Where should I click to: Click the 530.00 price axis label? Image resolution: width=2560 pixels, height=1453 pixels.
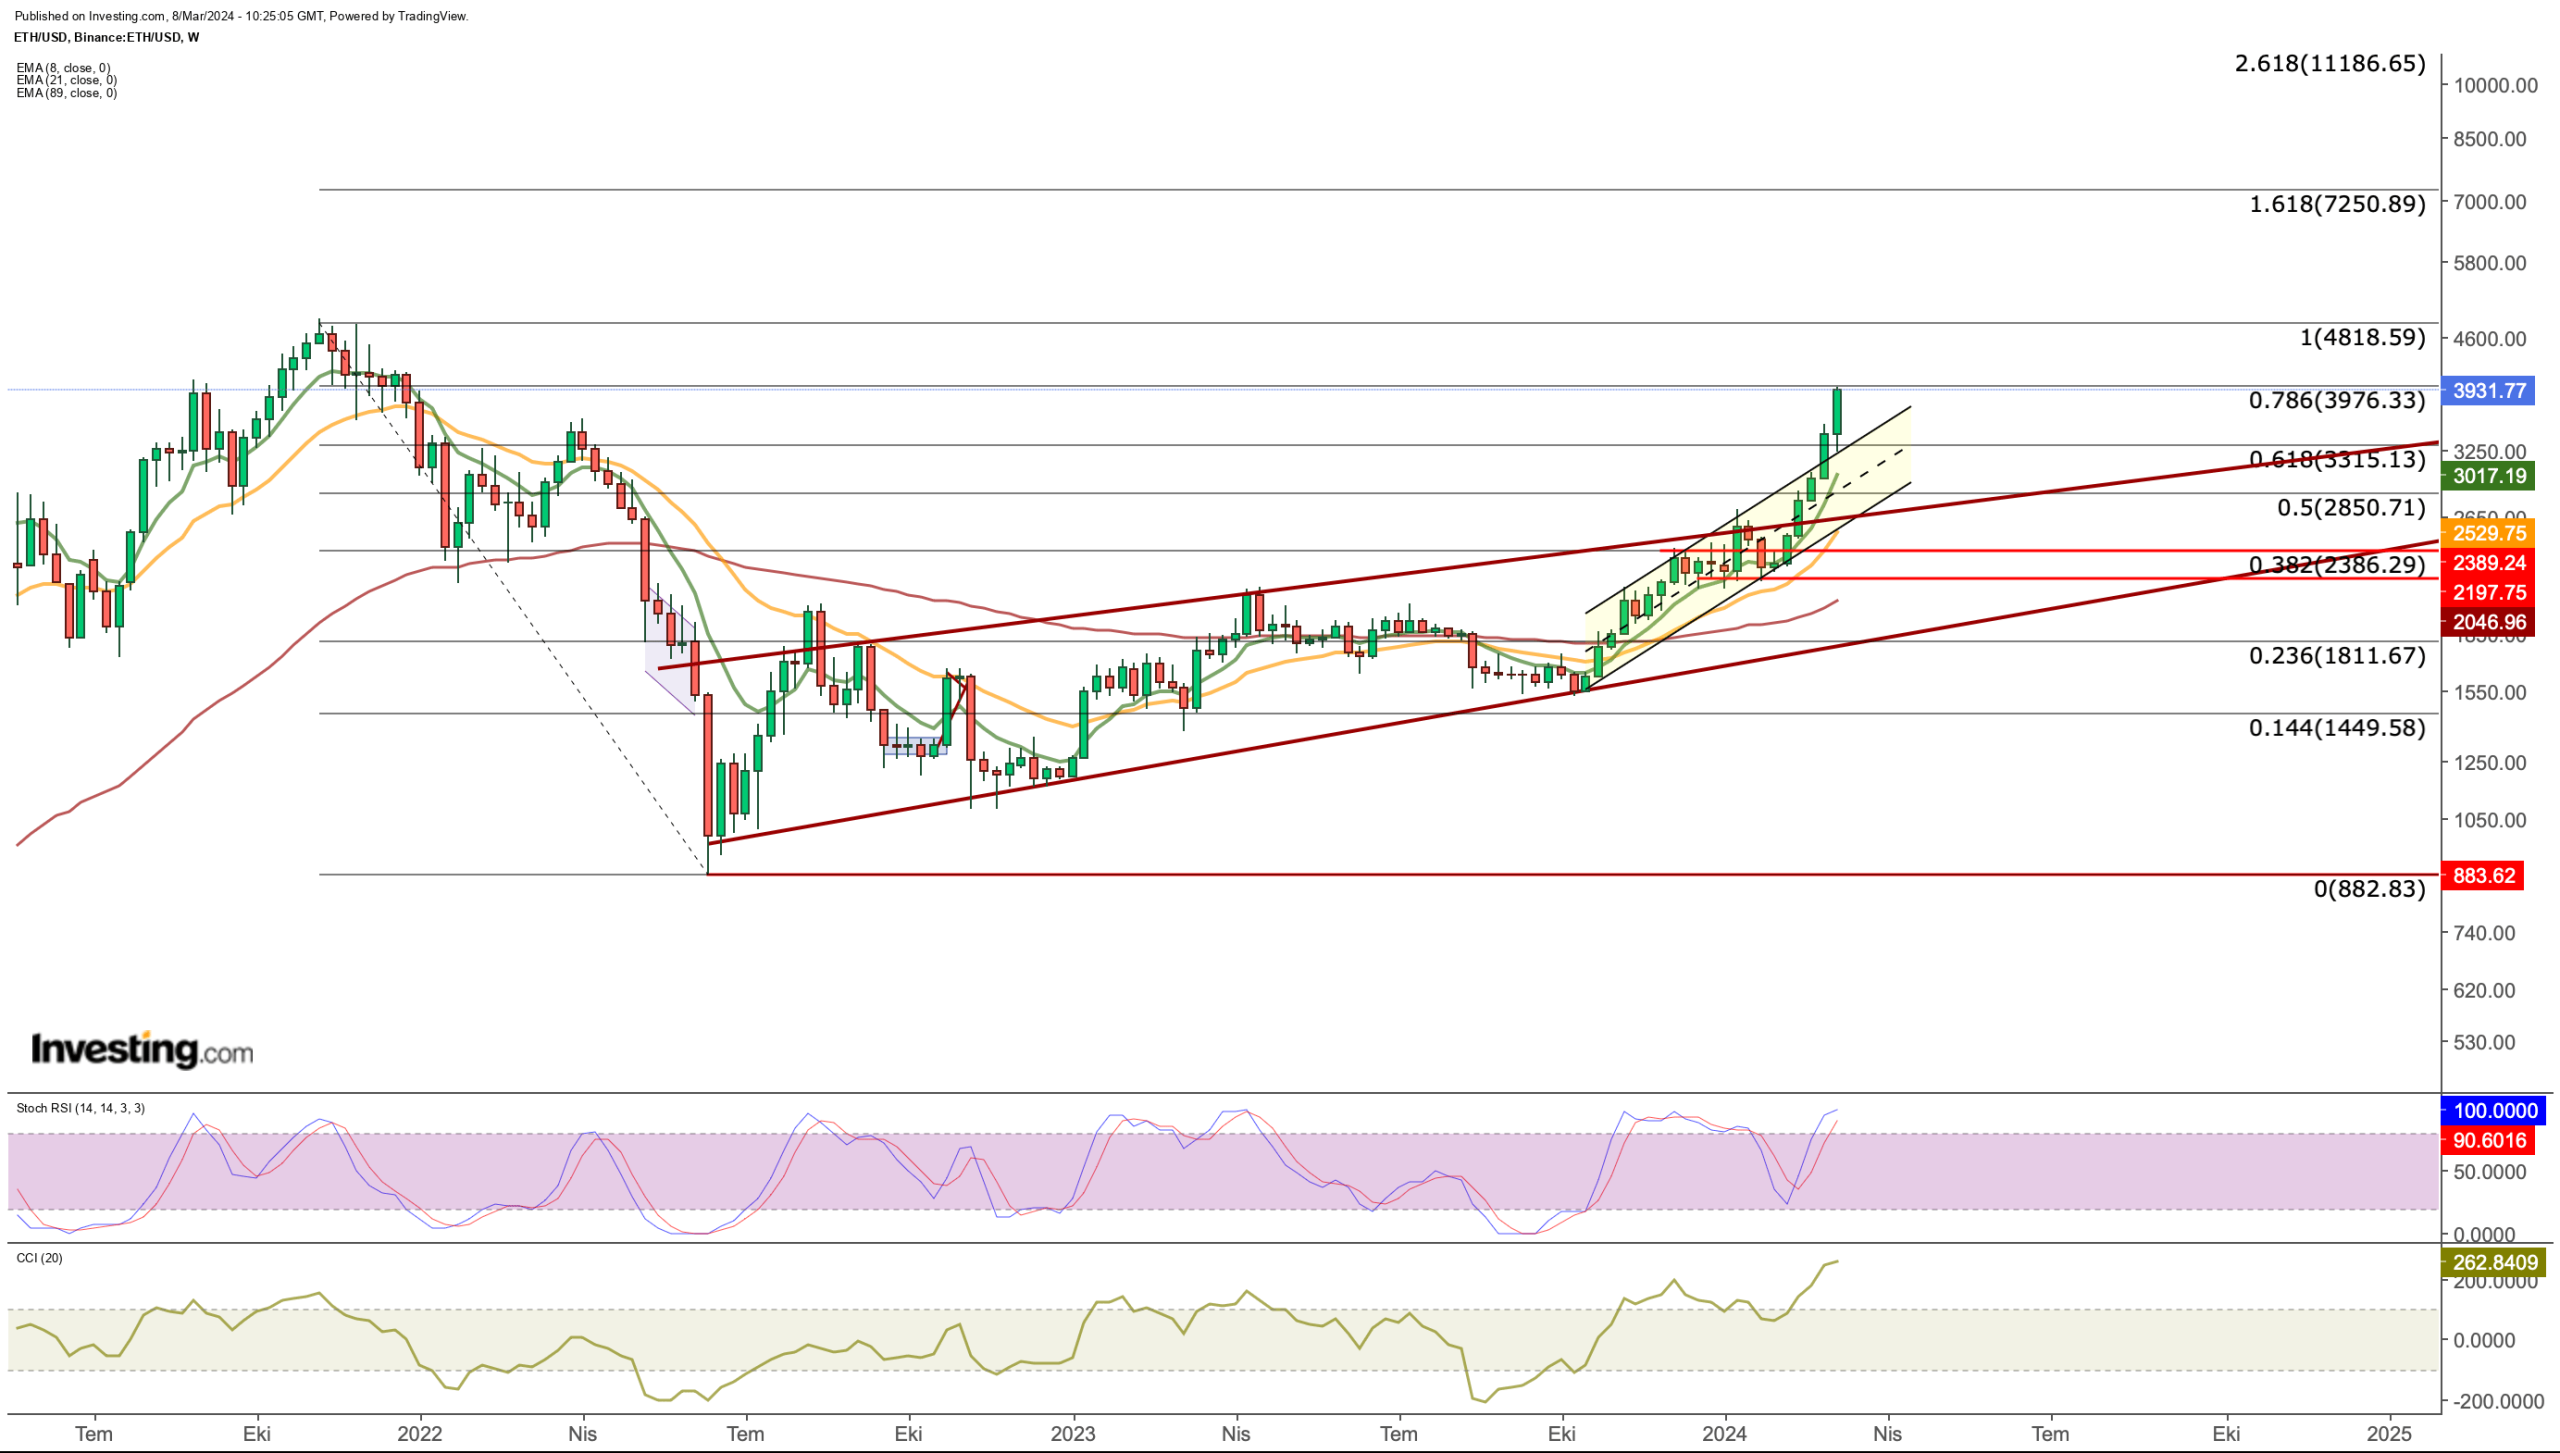pyautogui.click(x=2484, y=1043)
